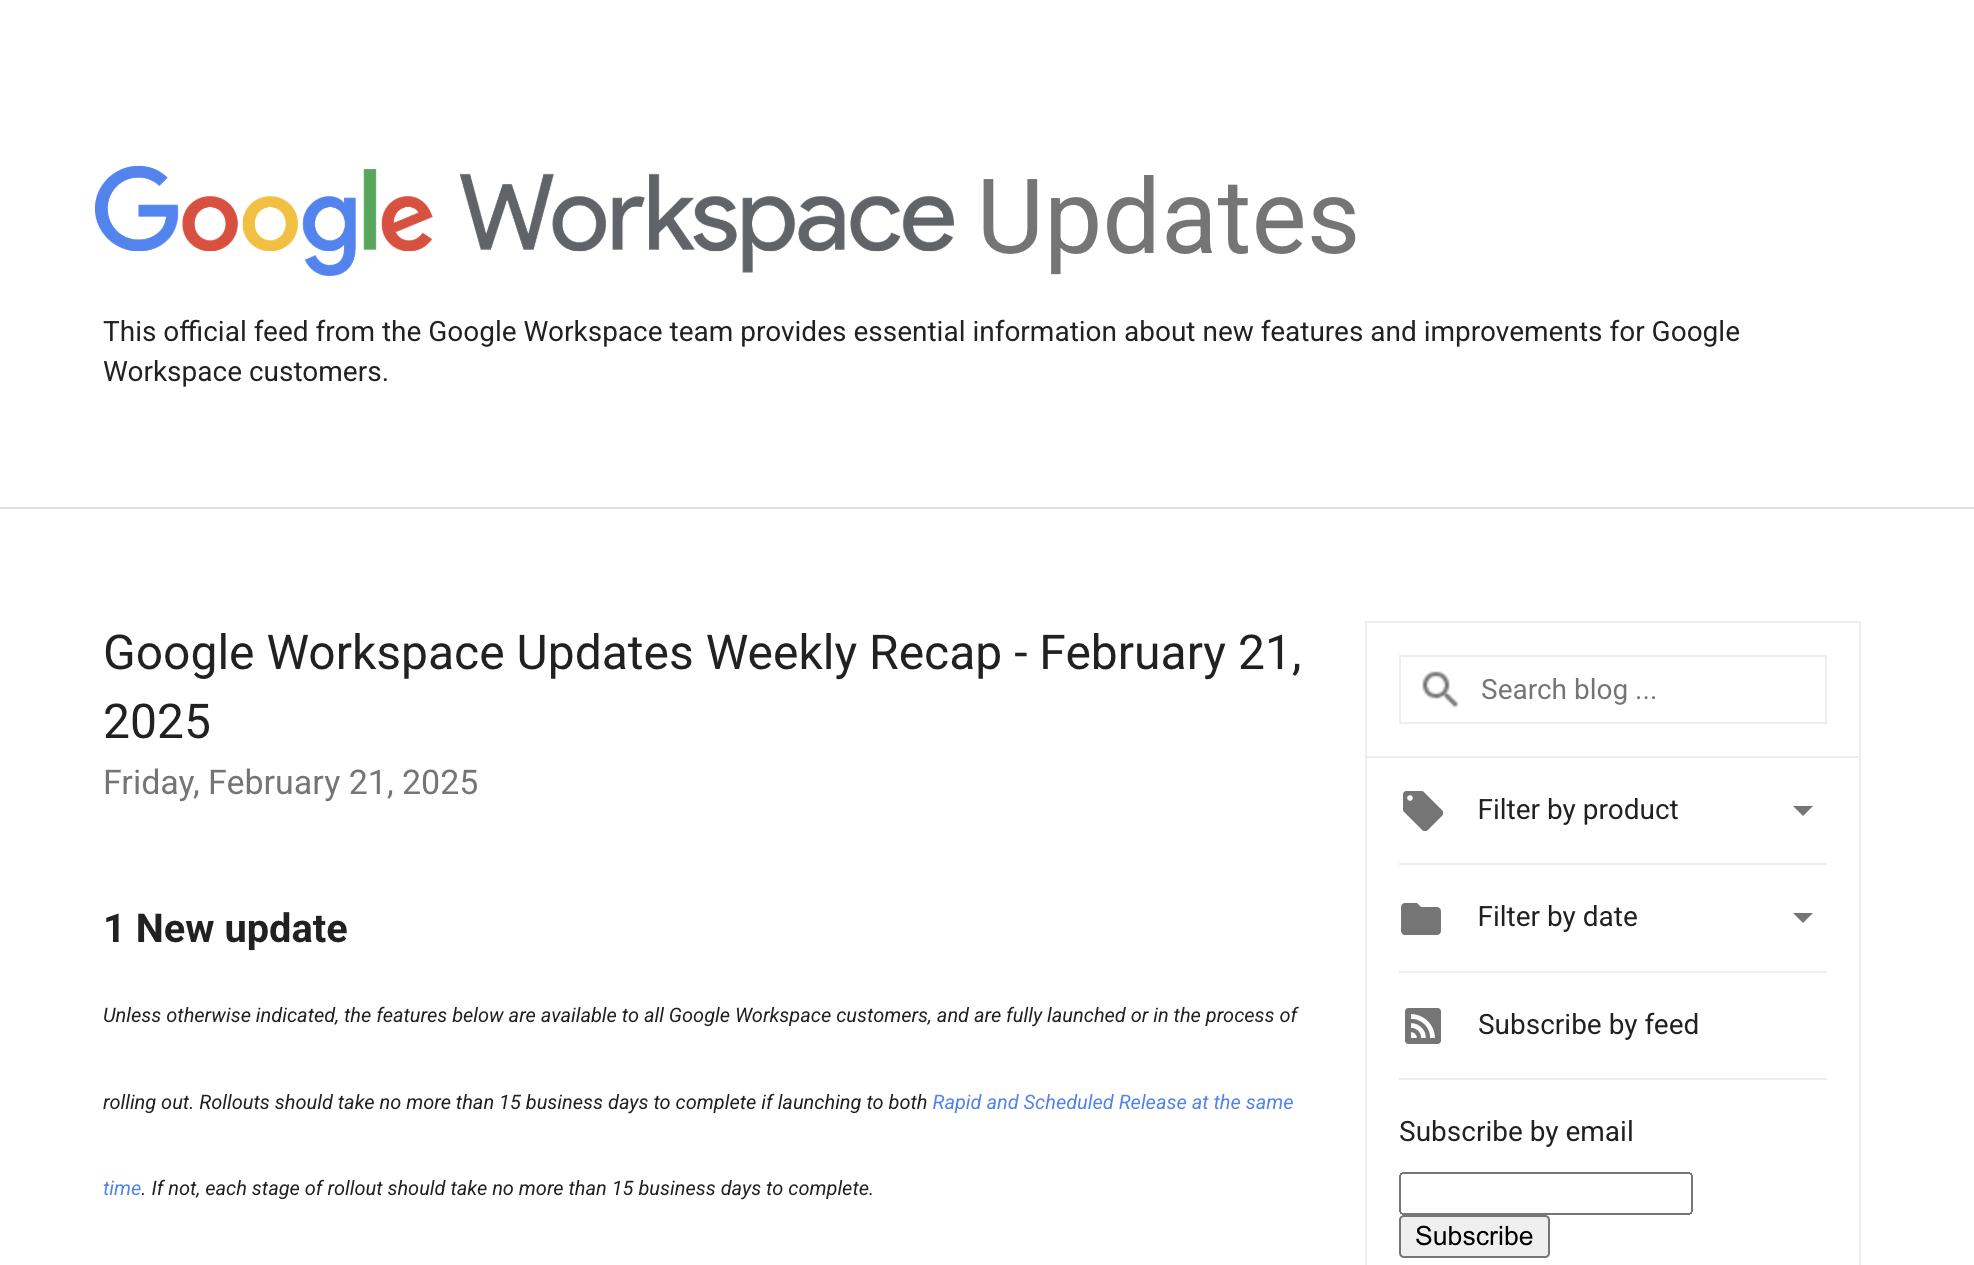
Task: Open the Filter by product menu
Action: 1578,810
